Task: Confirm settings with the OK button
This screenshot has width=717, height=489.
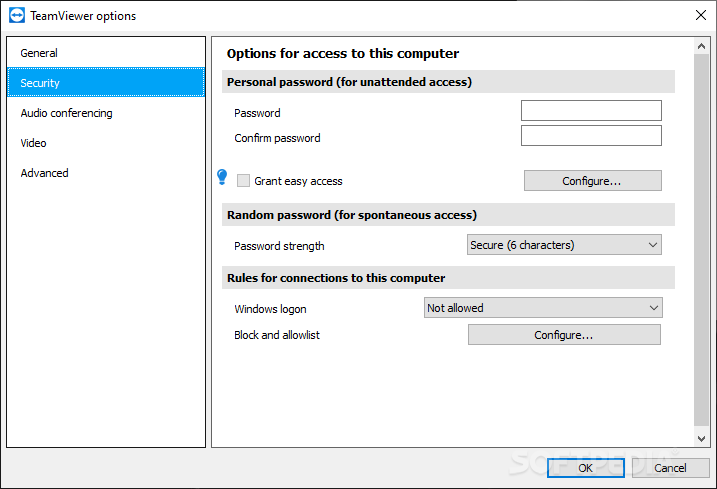Action: (x=586, y=468)
